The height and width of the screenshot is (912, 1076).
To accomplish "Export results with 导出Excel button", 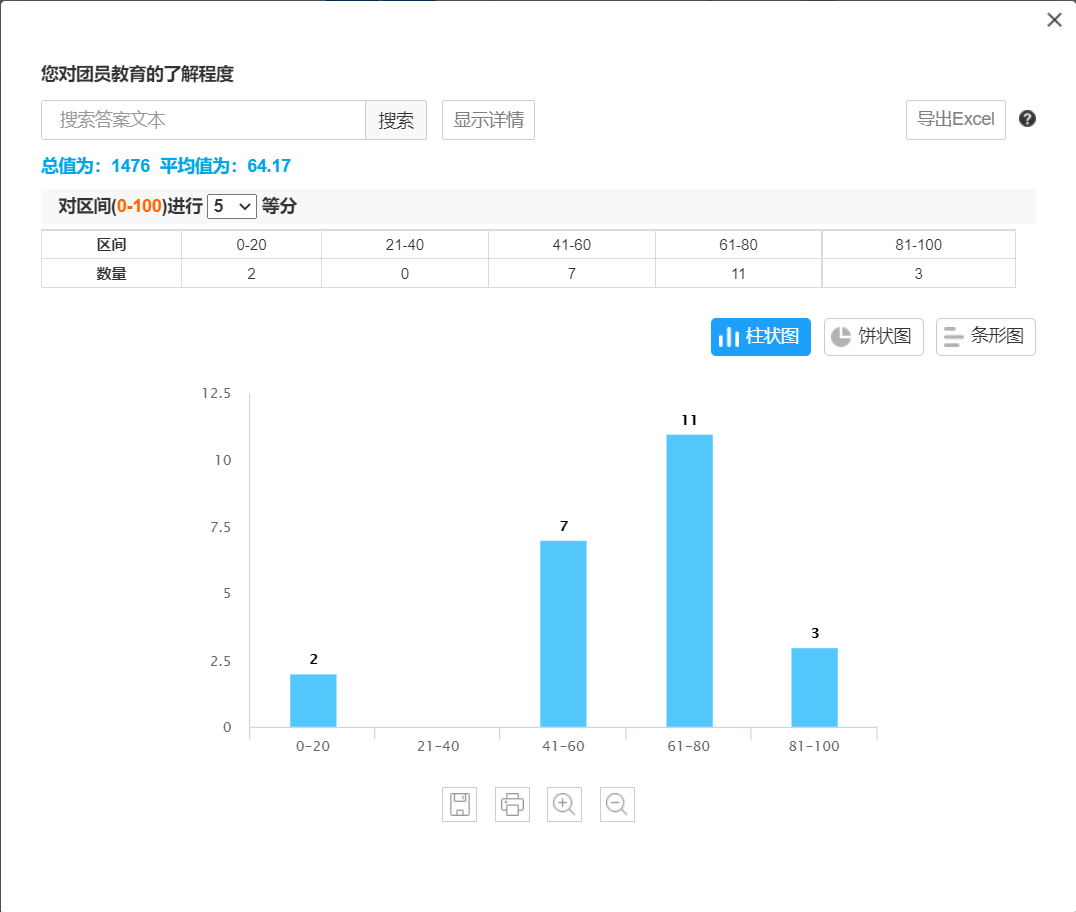I will [x=955, y=120].
